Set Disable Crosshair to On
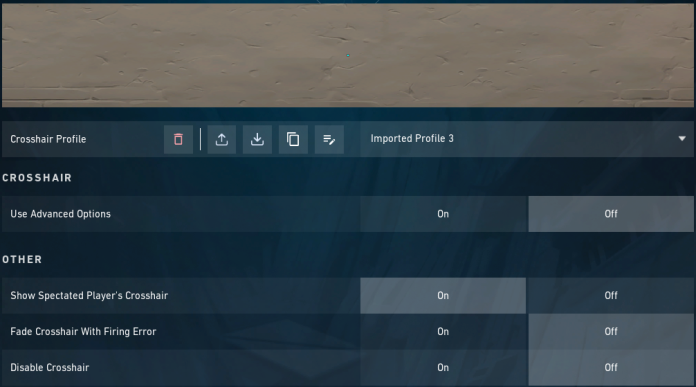The height and width of the screenshot is (387, 696). (443, 367)
